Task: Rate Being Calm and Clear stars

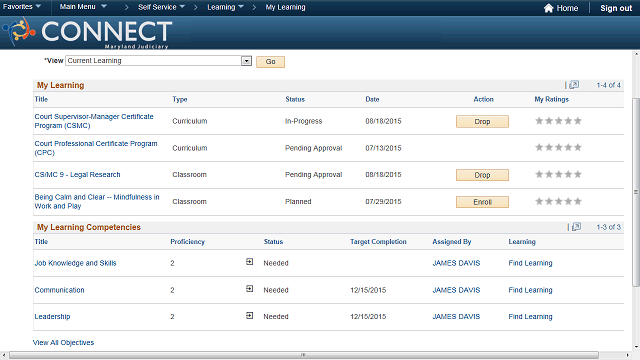Action: click(558, 201)
